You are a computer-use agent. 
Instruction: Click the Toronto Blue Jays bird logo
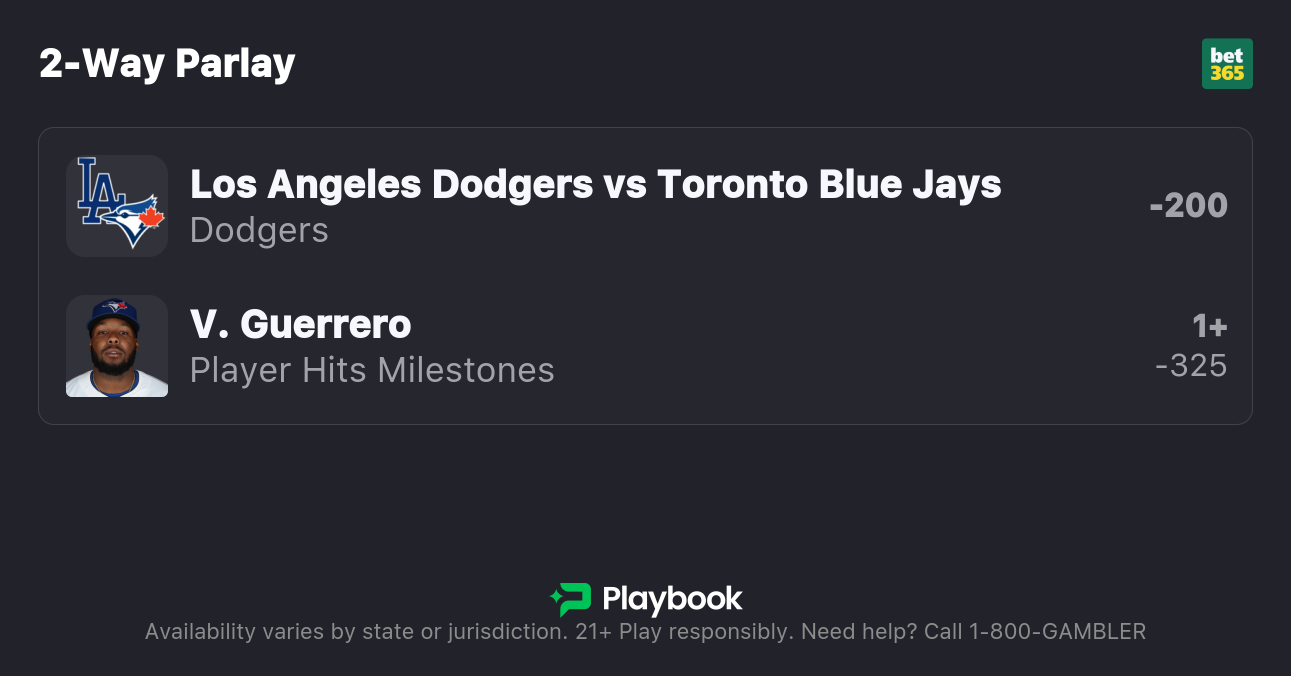click(136, 220)
